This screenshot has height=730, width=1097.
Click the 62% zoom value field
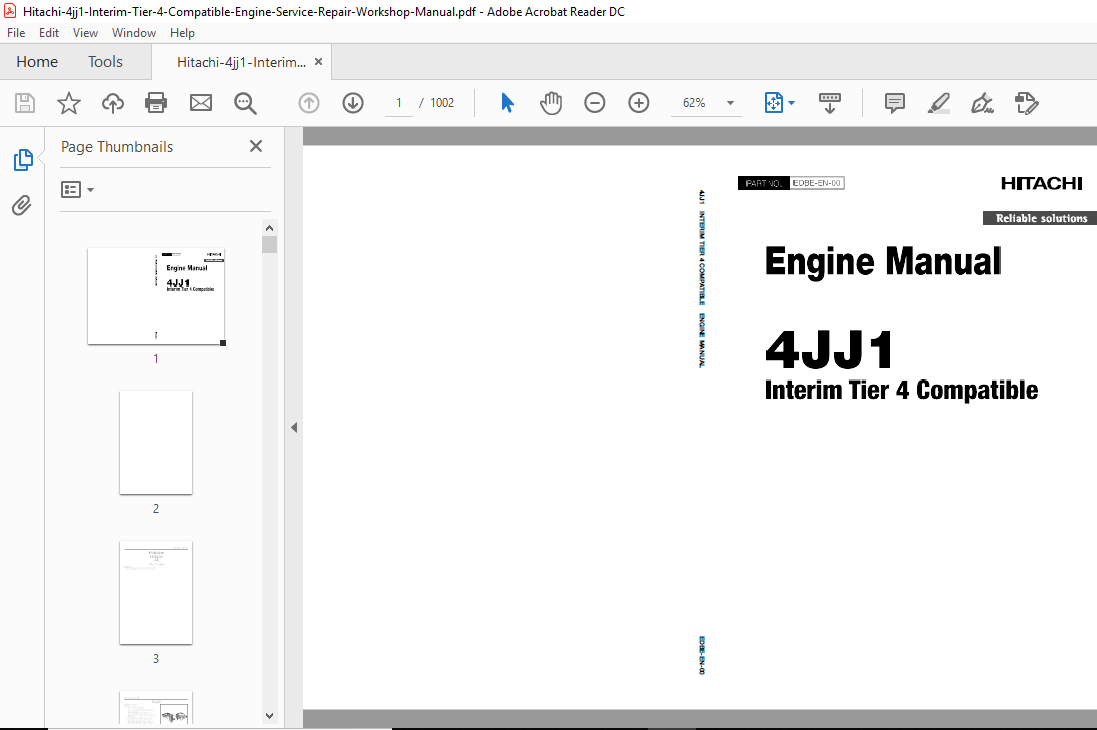coord(694,103)
